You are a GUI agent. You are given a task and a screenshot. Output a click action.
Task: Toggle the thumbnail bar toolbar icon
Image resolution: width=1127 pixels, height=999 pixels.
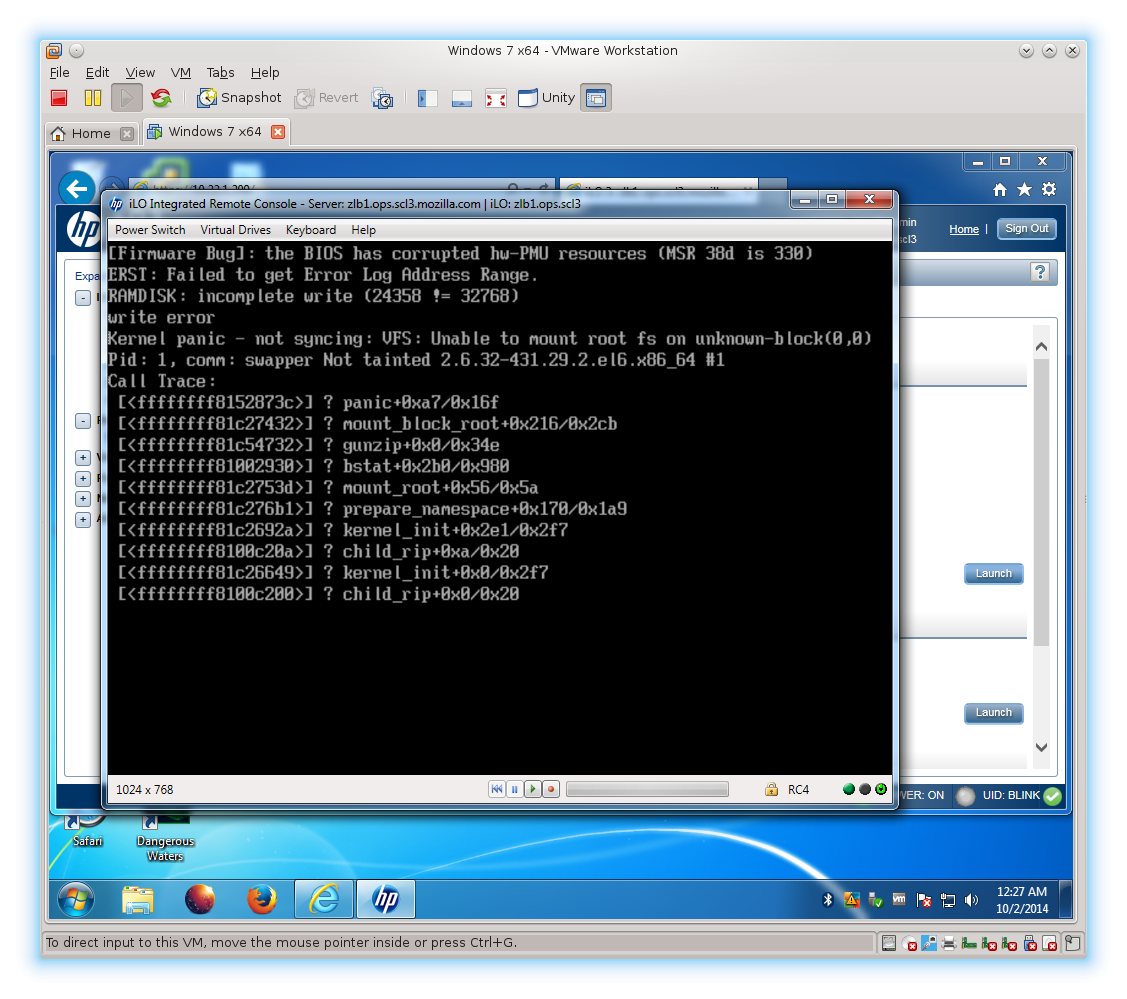[x=461, y=98]
